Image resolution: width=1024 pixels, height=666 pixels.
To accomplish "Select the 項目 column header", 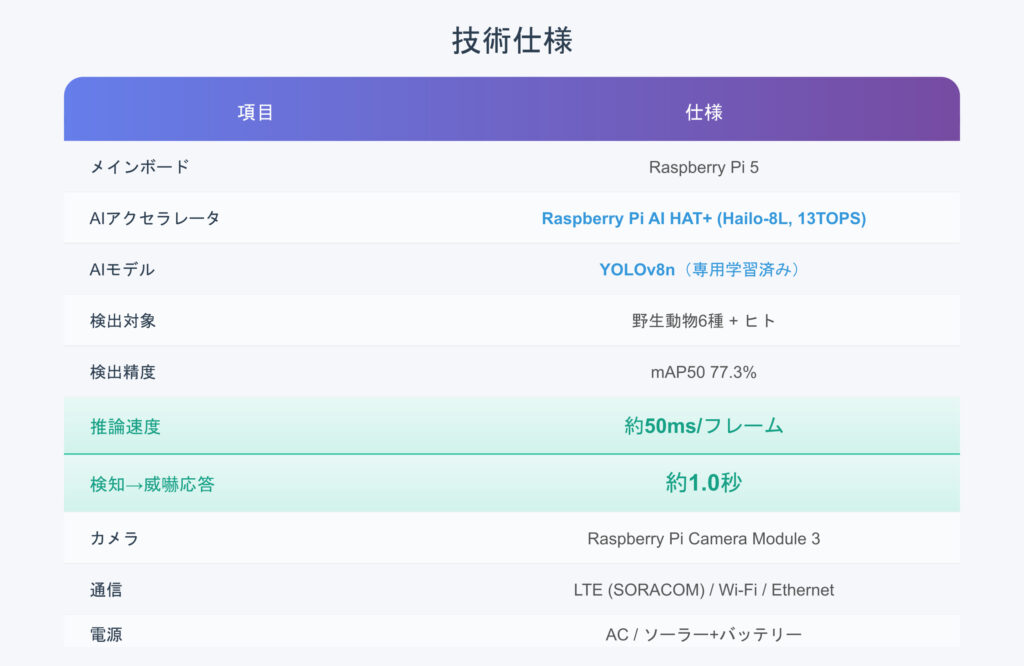I will [x=255, y=112].
